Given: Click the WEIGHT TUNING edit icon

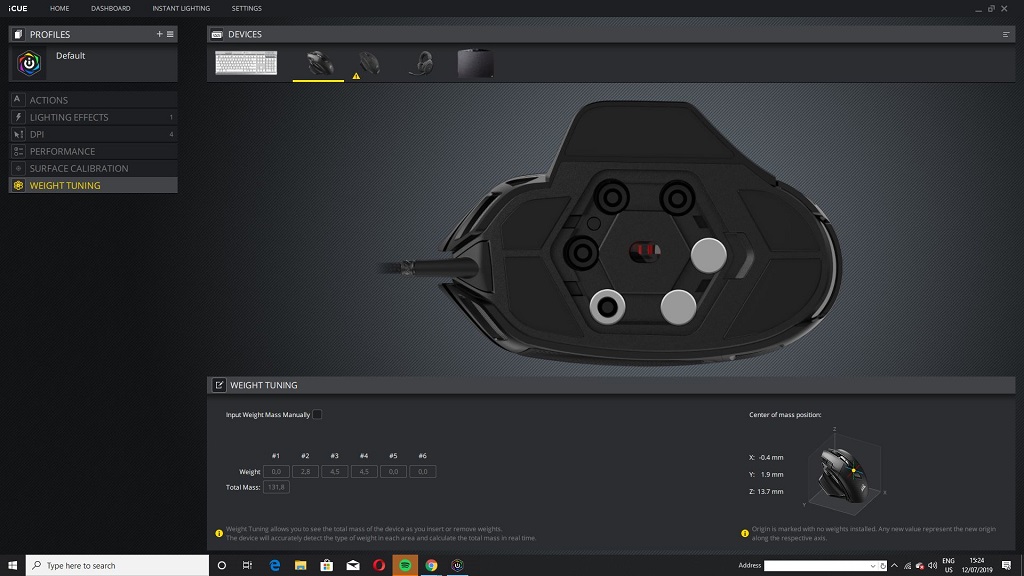Looking at the screenshot, I should tap(219, 385).
